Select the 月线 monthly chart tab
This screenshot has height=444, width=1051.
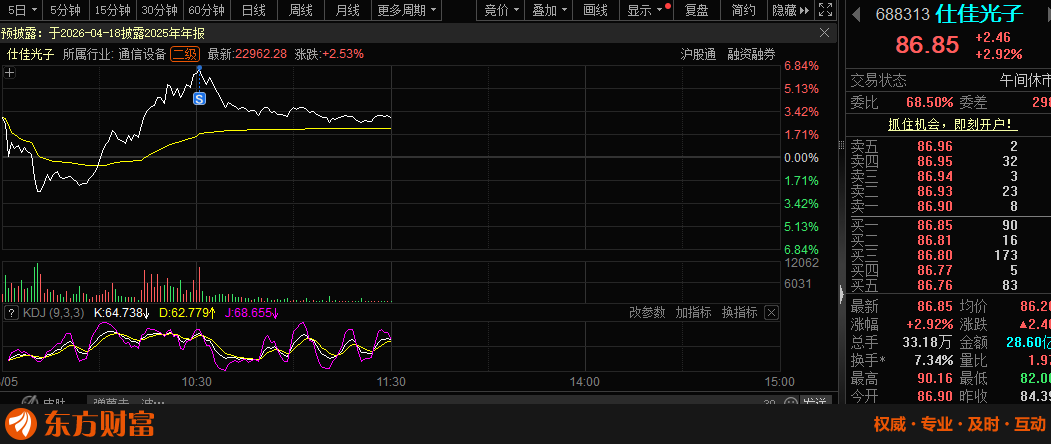coord(347,10)
